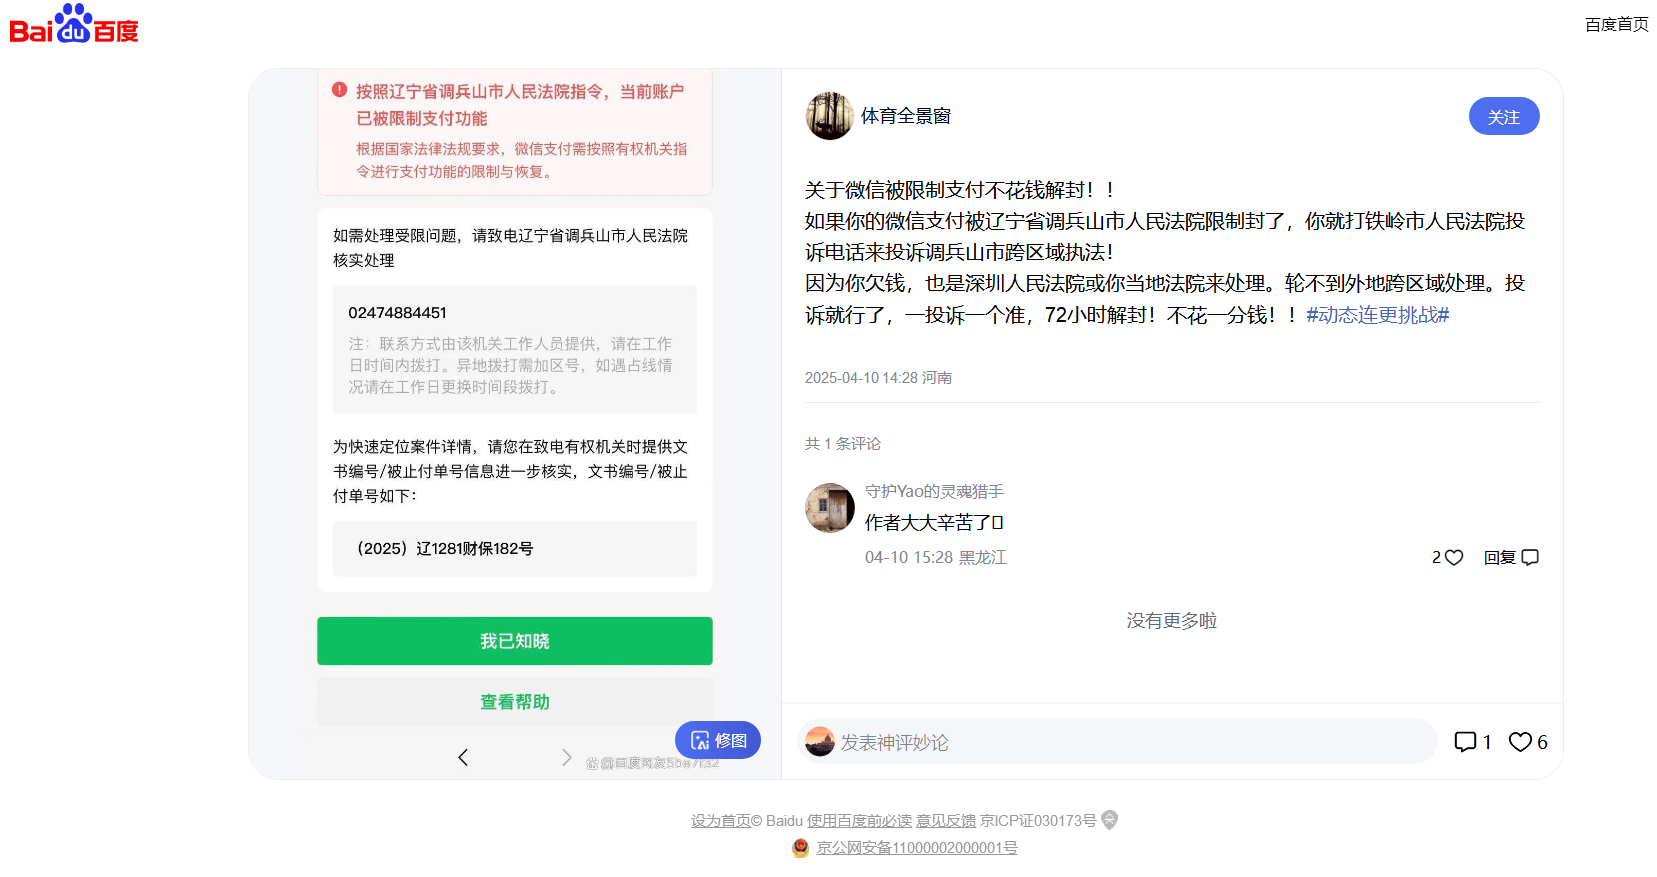The image size is (1657, 877).
Task: Click the police badge icon in footer
Action: pyautogui.click(x=800, y=847)
